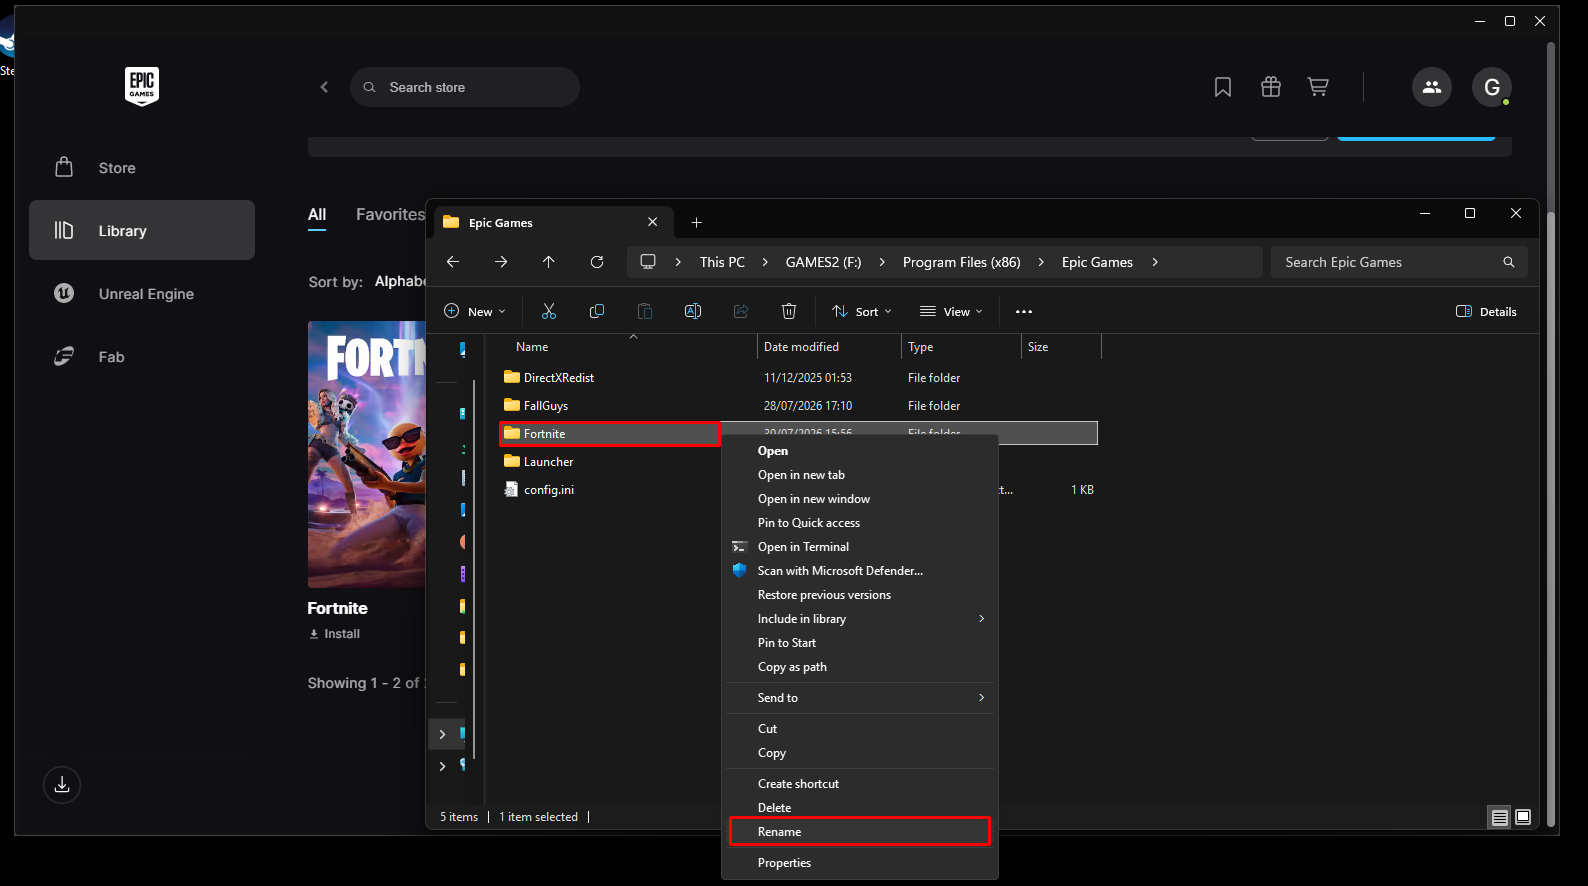Open the Library section in launcher
The height and width of the screenshot is (886, 1588).
(142, 230)
